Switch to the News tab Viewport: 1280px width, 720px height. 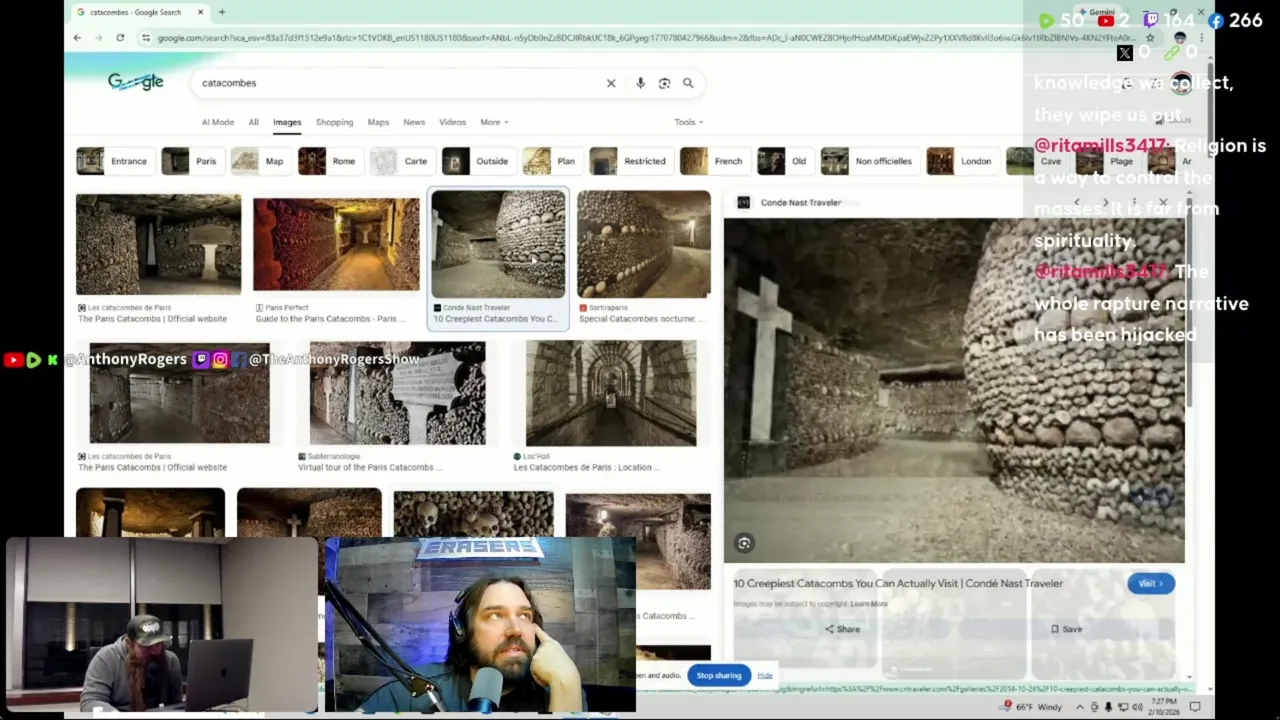(x=414, y=122)
